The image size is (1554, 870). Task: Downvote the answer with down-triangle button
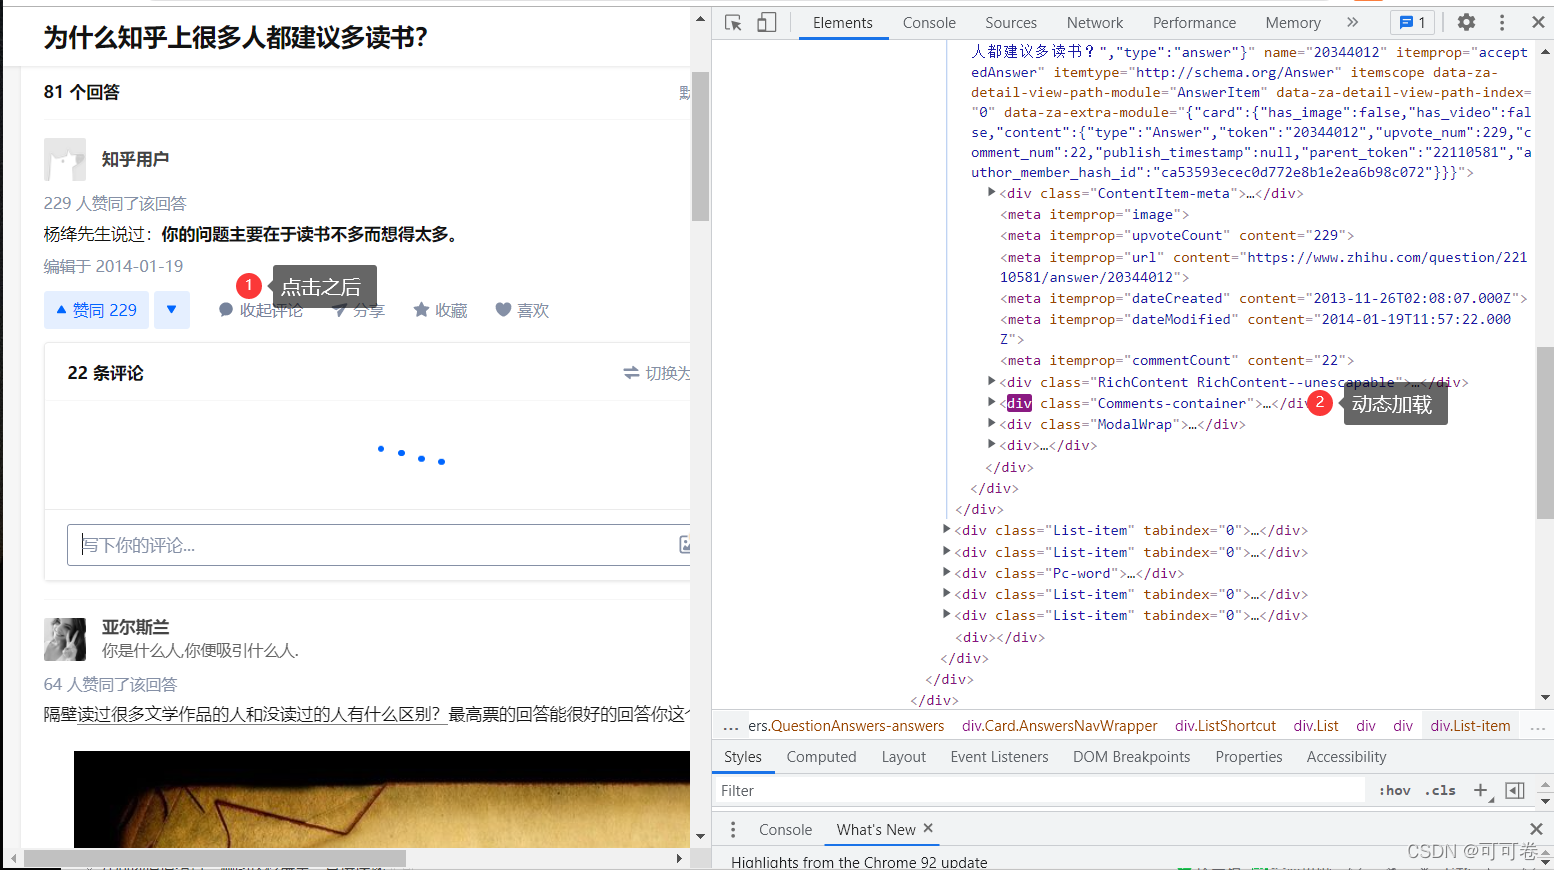coord(172,310)
